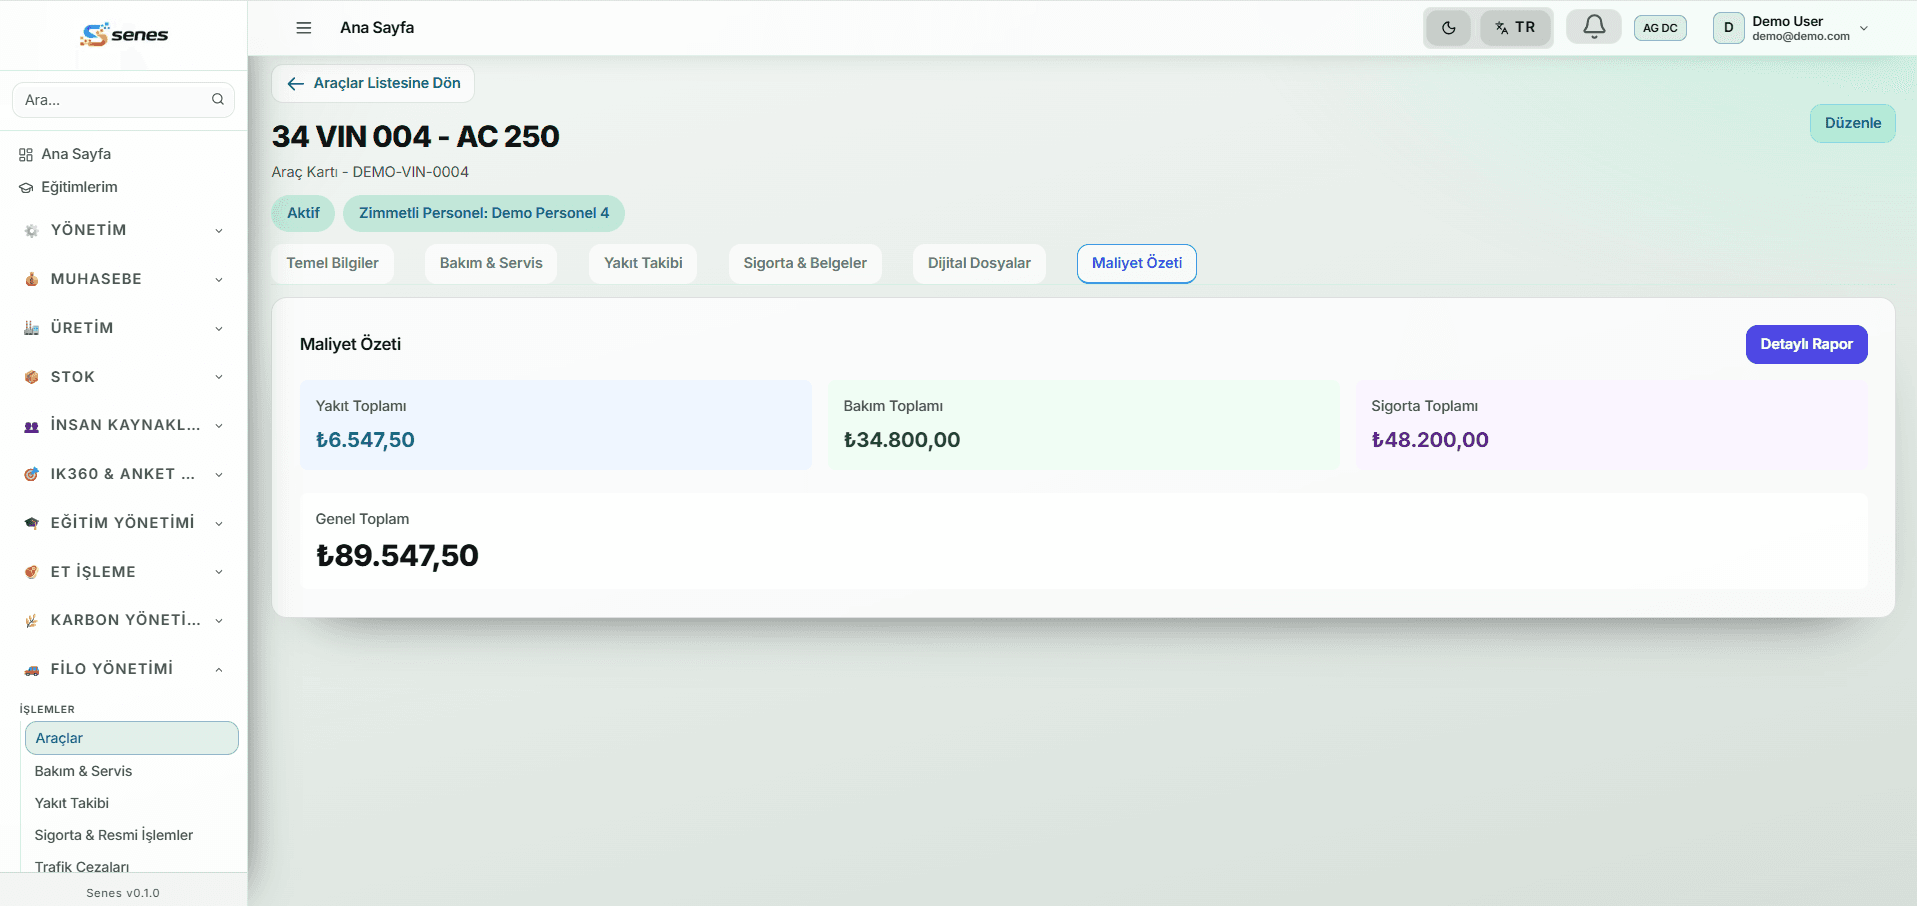Go back via Araçlar Listesine Dön
The height and width of the screenshot is (906, 1917).
[373, 83]
